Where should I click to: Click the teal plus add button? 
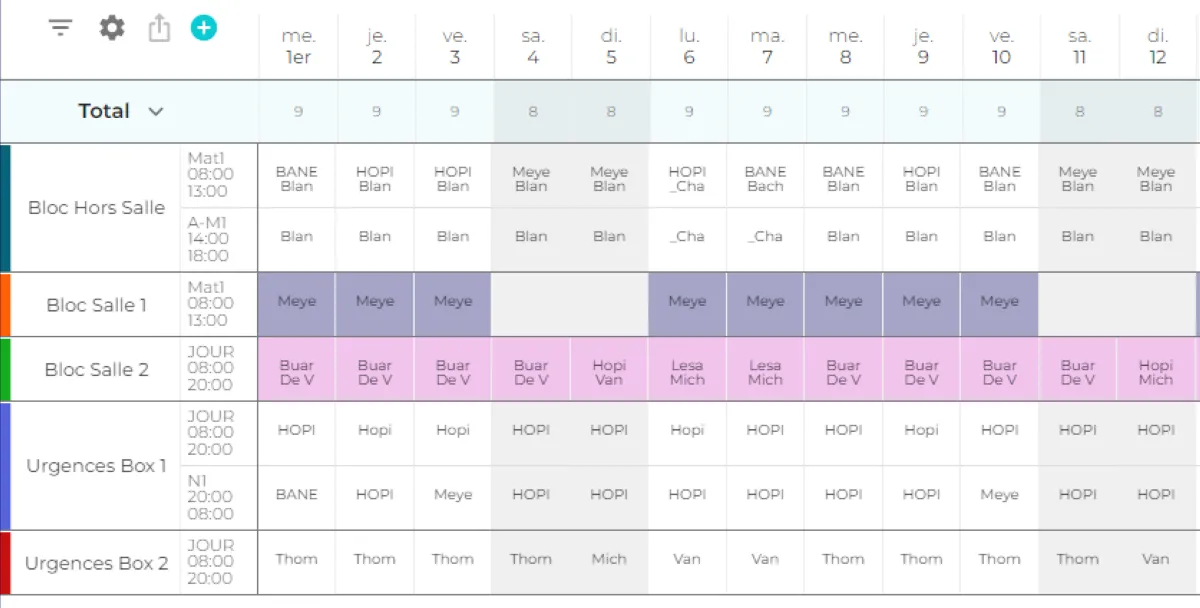204,28
